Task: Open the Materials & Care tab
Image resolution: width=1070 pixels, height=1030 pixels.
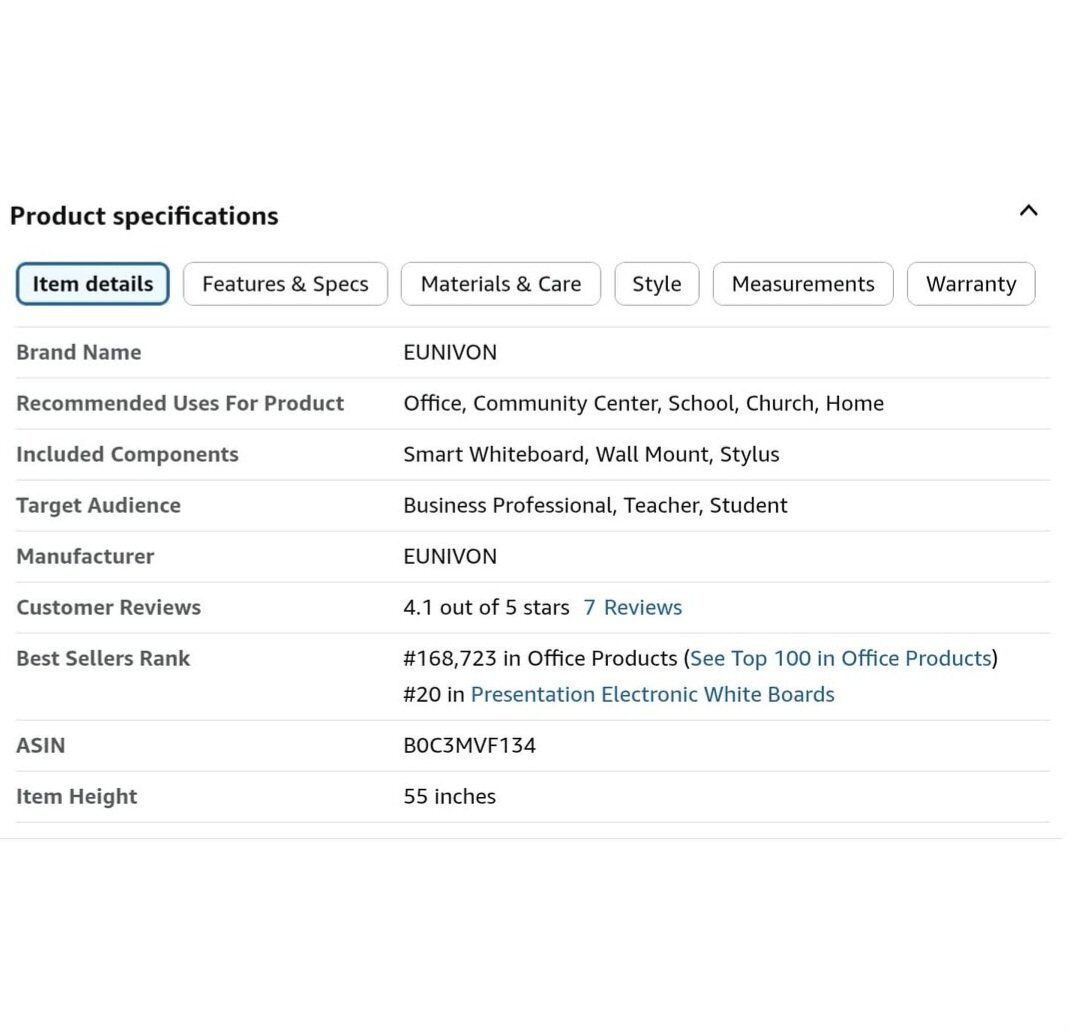Action: 500,284
